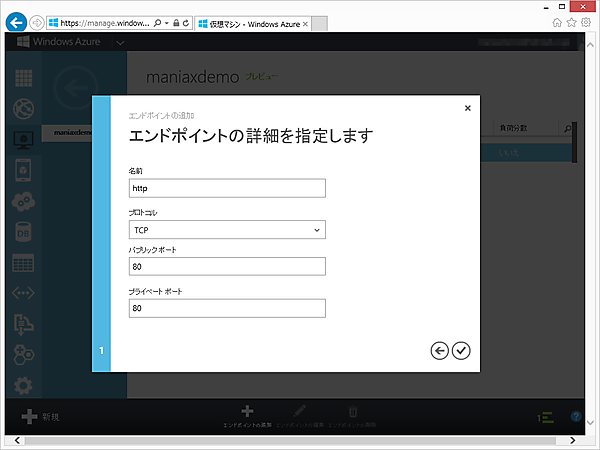Click エンドポイントの追加 button in the bottom bar
The image size is (600, 450).
[x=247, y=416]
